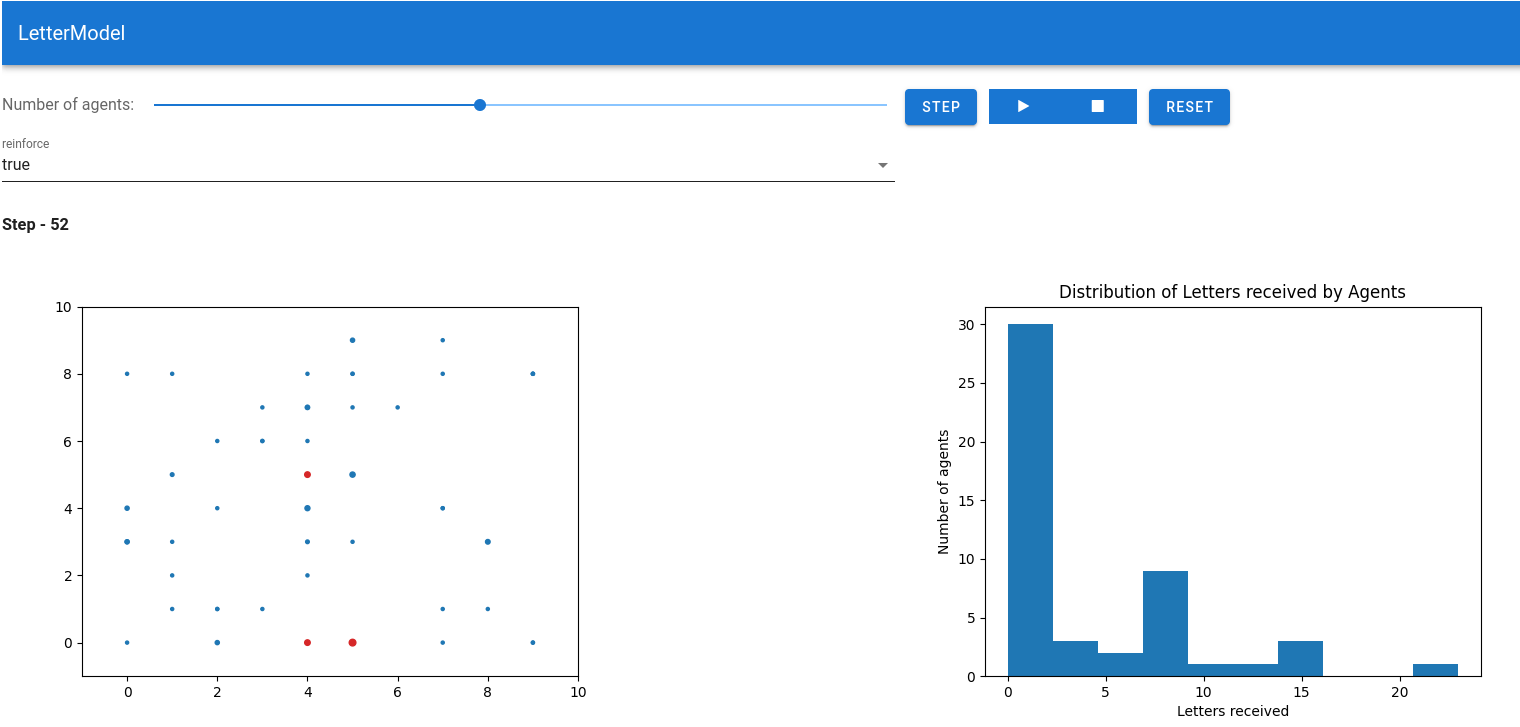The width and height of the screenshot is (1520, 727).
Task: Open the reinforce dropdown arrow
Action: pyautogui.click(x=882, y=164)
